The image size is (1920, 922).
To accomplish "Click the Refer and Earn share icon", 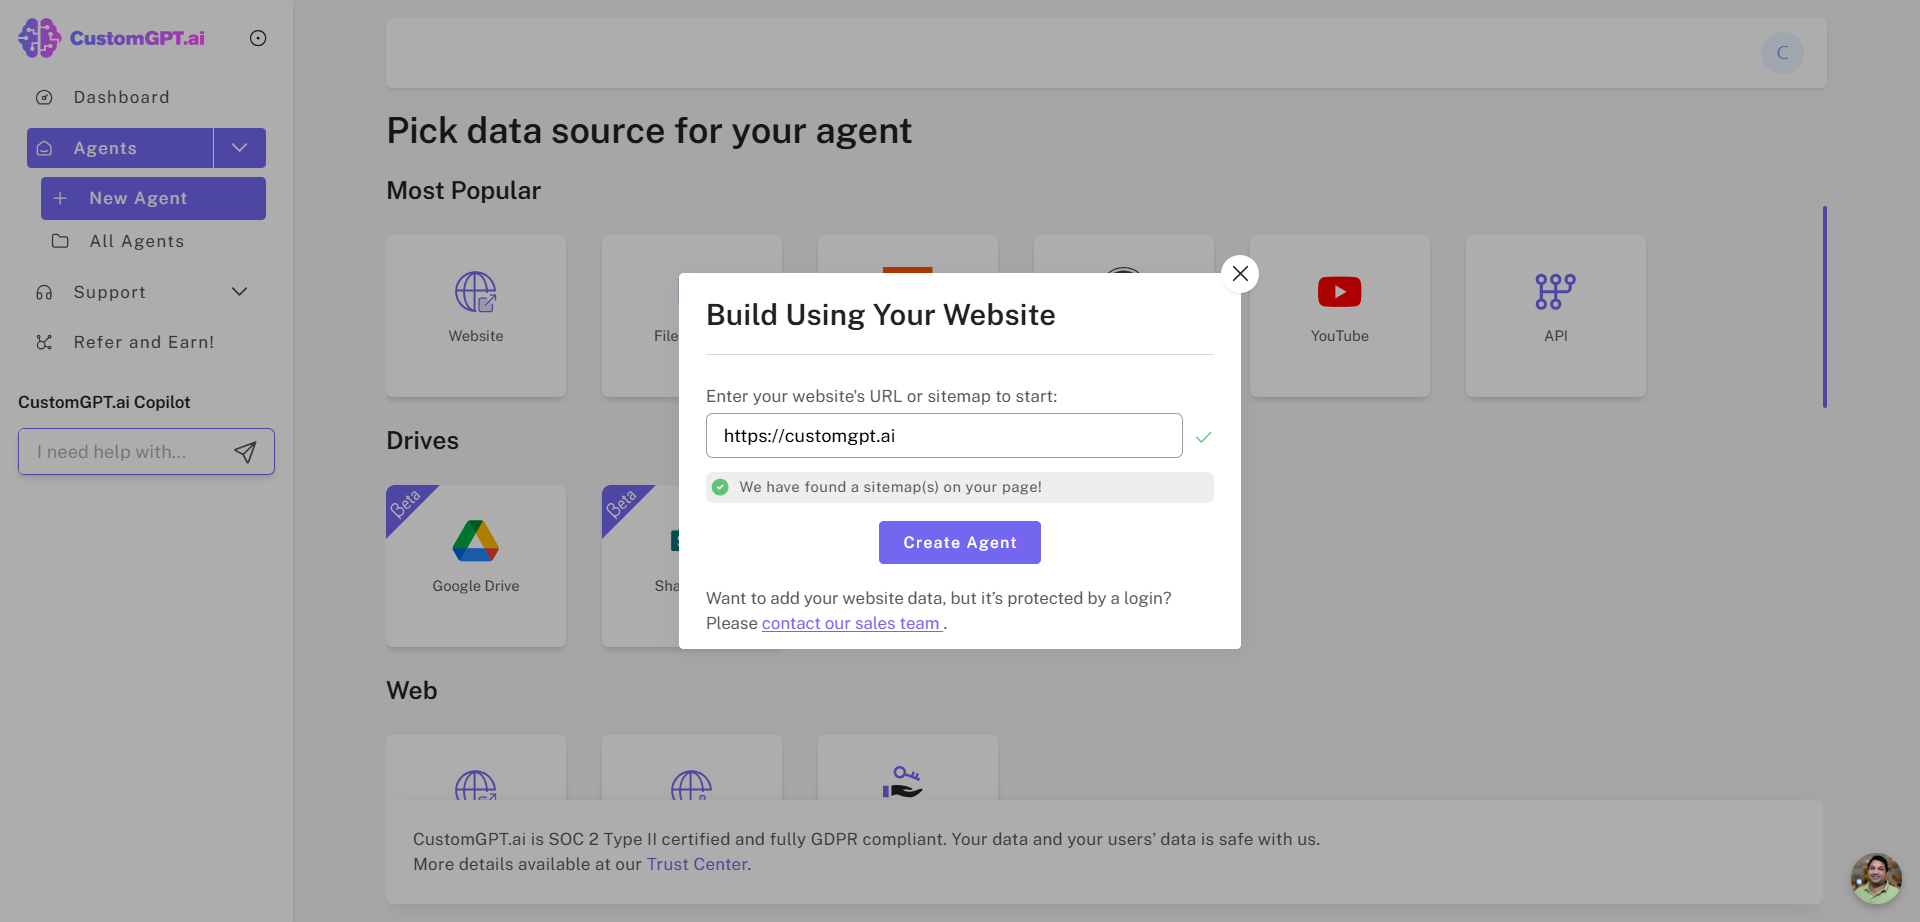I will click(44, 342).
